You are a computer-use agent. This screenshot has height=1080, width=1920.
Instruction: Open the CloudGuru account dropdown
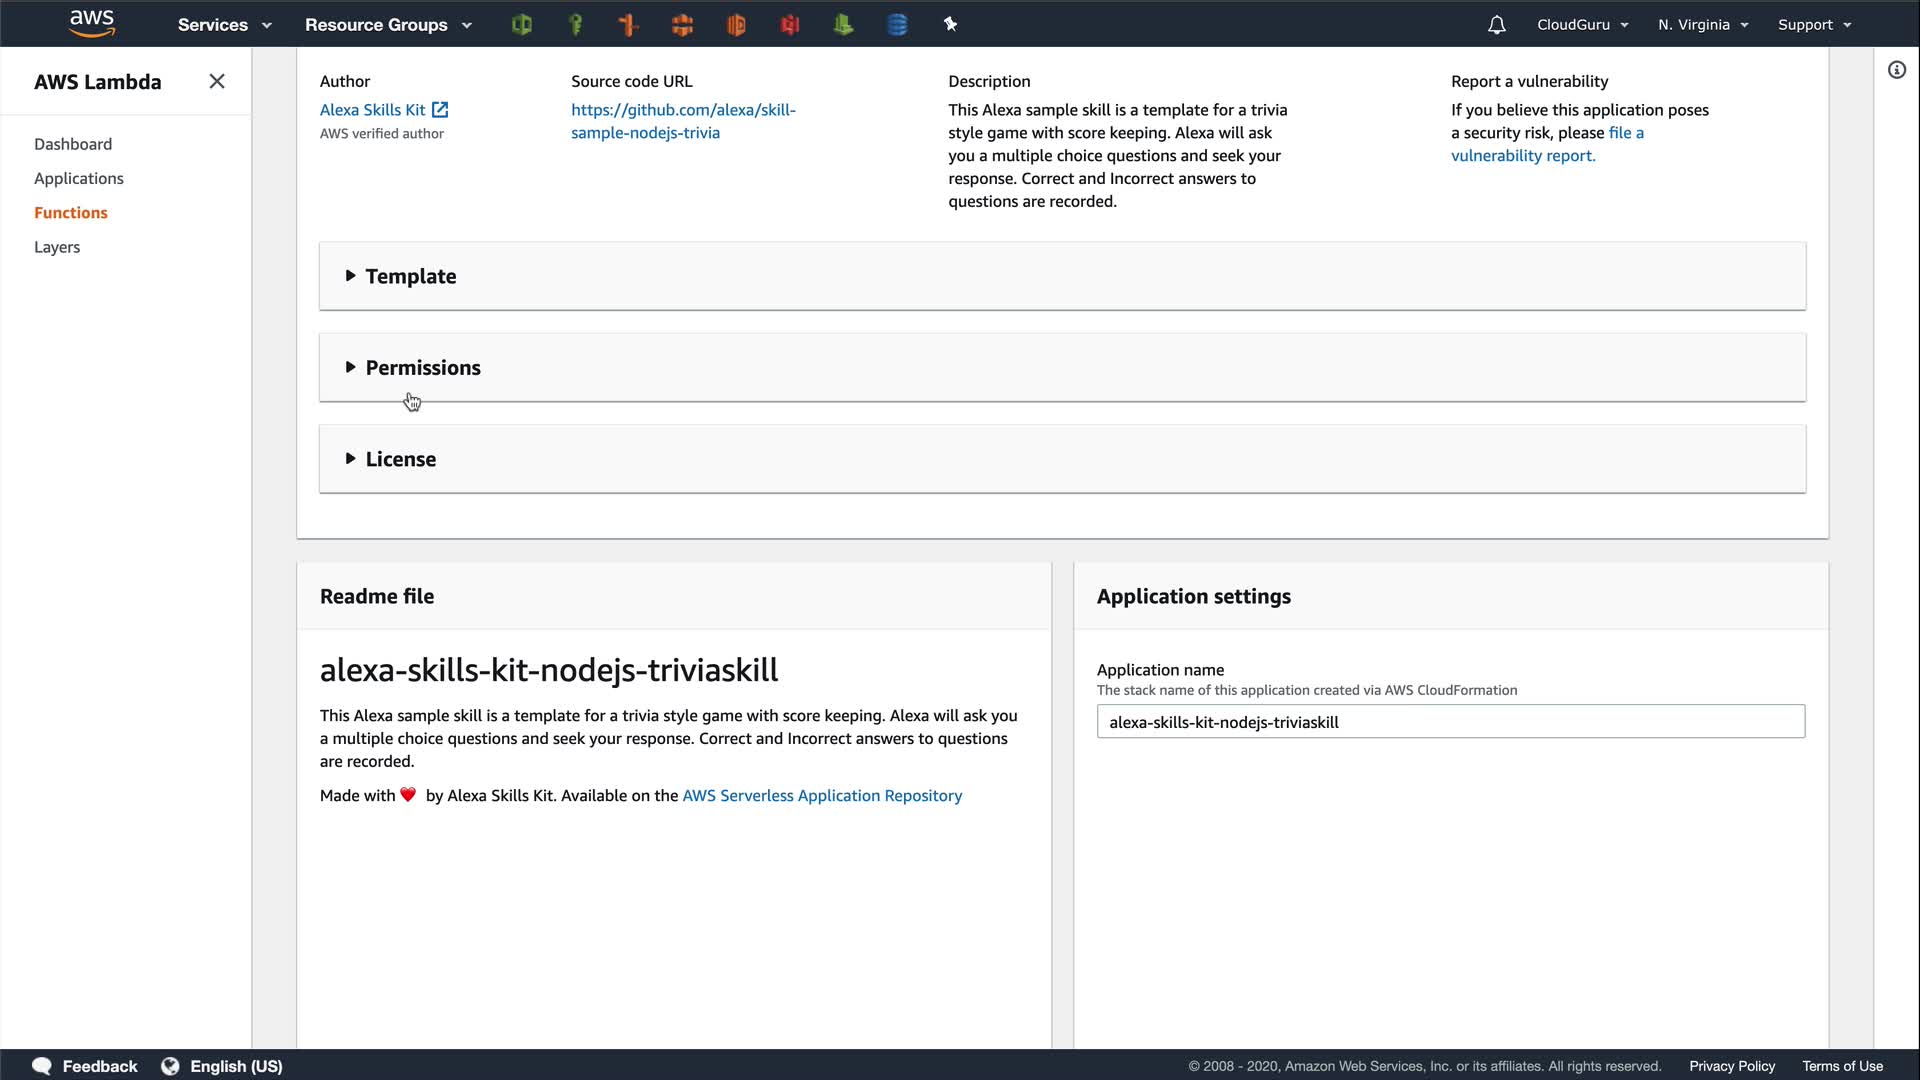point(1582,25)
